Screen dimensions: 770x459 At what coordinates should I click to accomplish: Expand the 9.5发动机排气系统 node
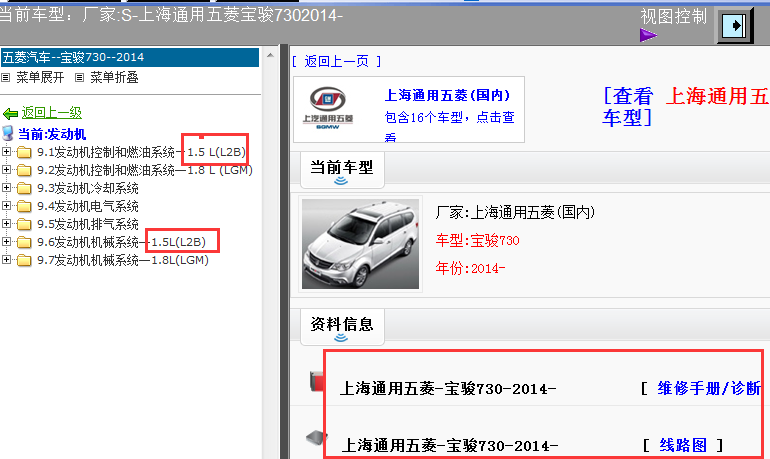6,224
